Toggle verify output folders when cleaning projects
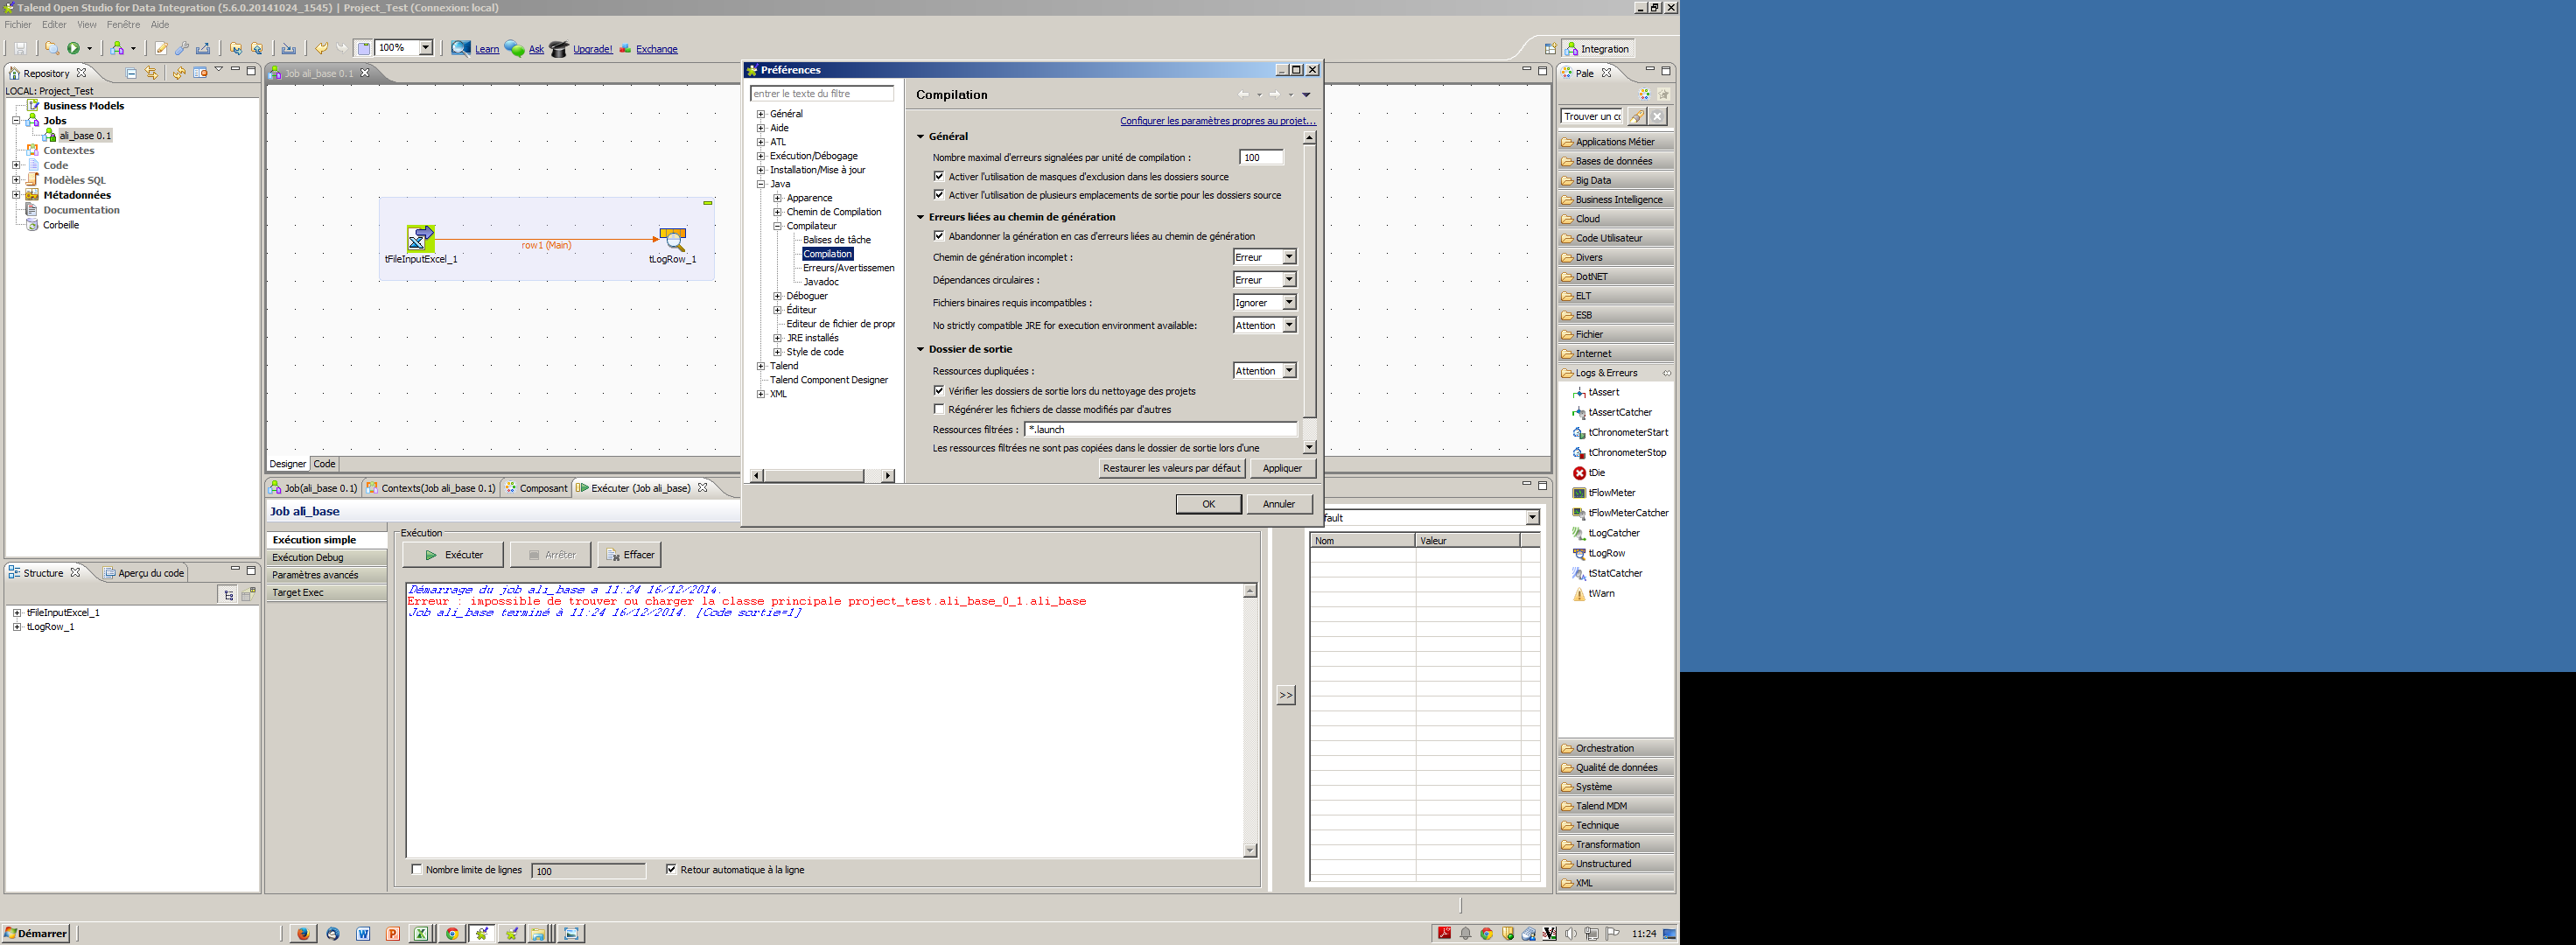 [939, 391]
